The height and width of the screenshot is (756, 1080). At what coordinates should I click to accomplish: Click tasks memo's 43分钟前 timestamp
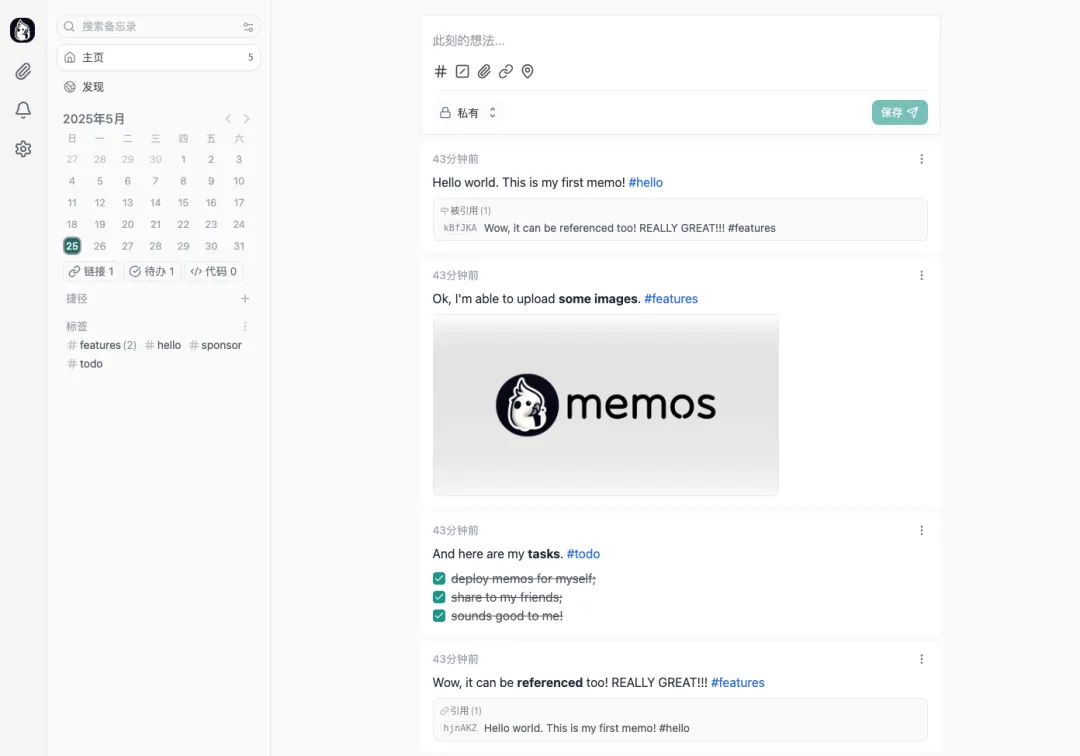click(455, 530)
